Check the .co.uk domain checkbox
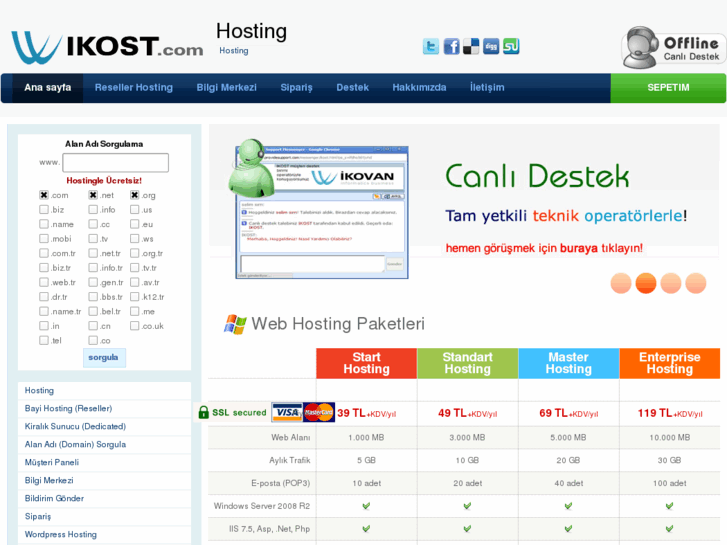Image resolution: width=727 pixels, height=545 pixels. (134, 326)
